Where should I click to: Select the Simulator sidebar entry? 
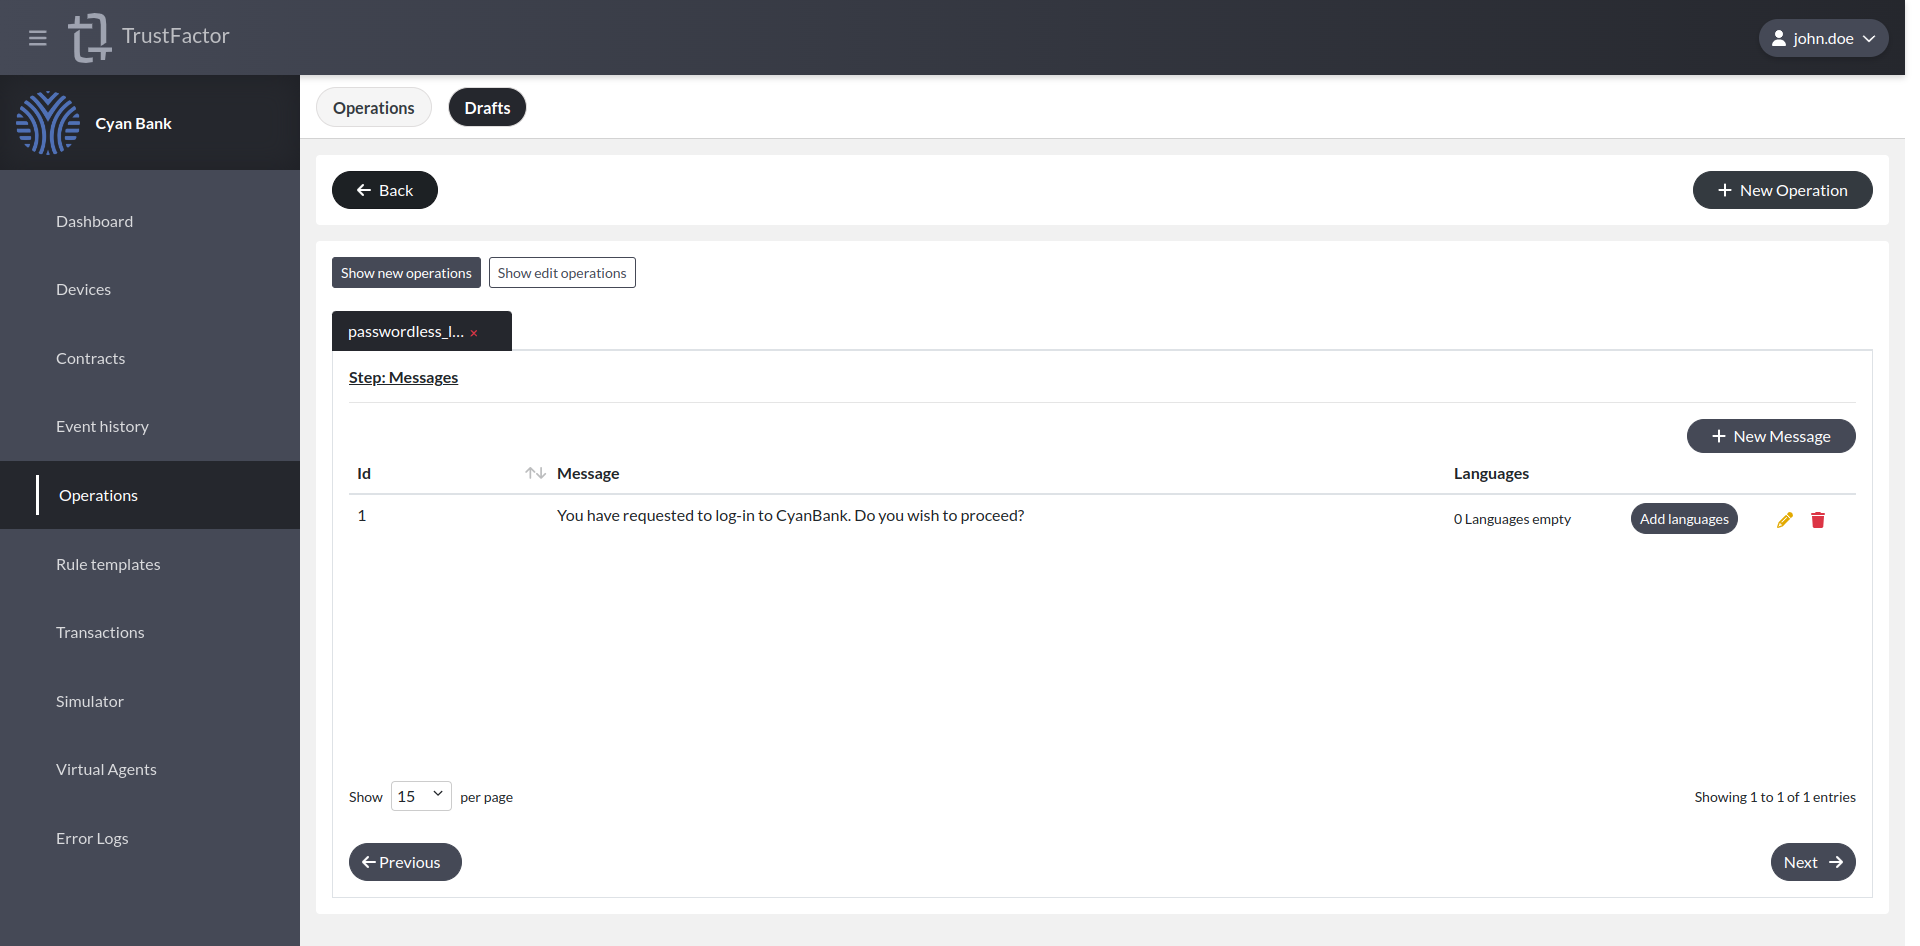click(90, 701)
